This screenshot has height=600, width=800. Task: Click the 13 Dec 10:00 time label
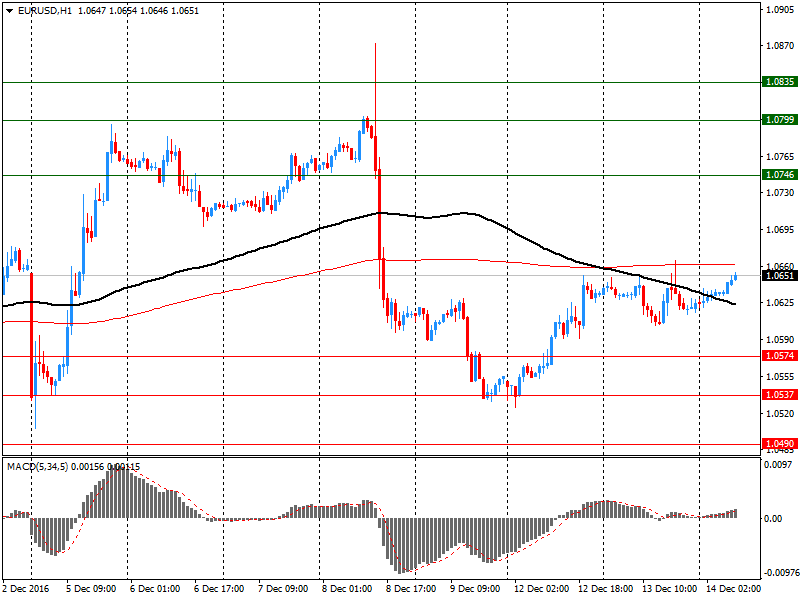(x=669, y=588)
